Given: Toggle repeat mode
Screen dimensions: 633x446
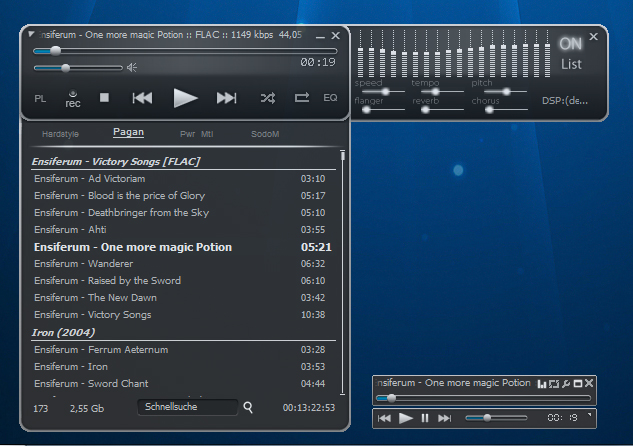Looking at the screenshot, I should tap(301, 98).
